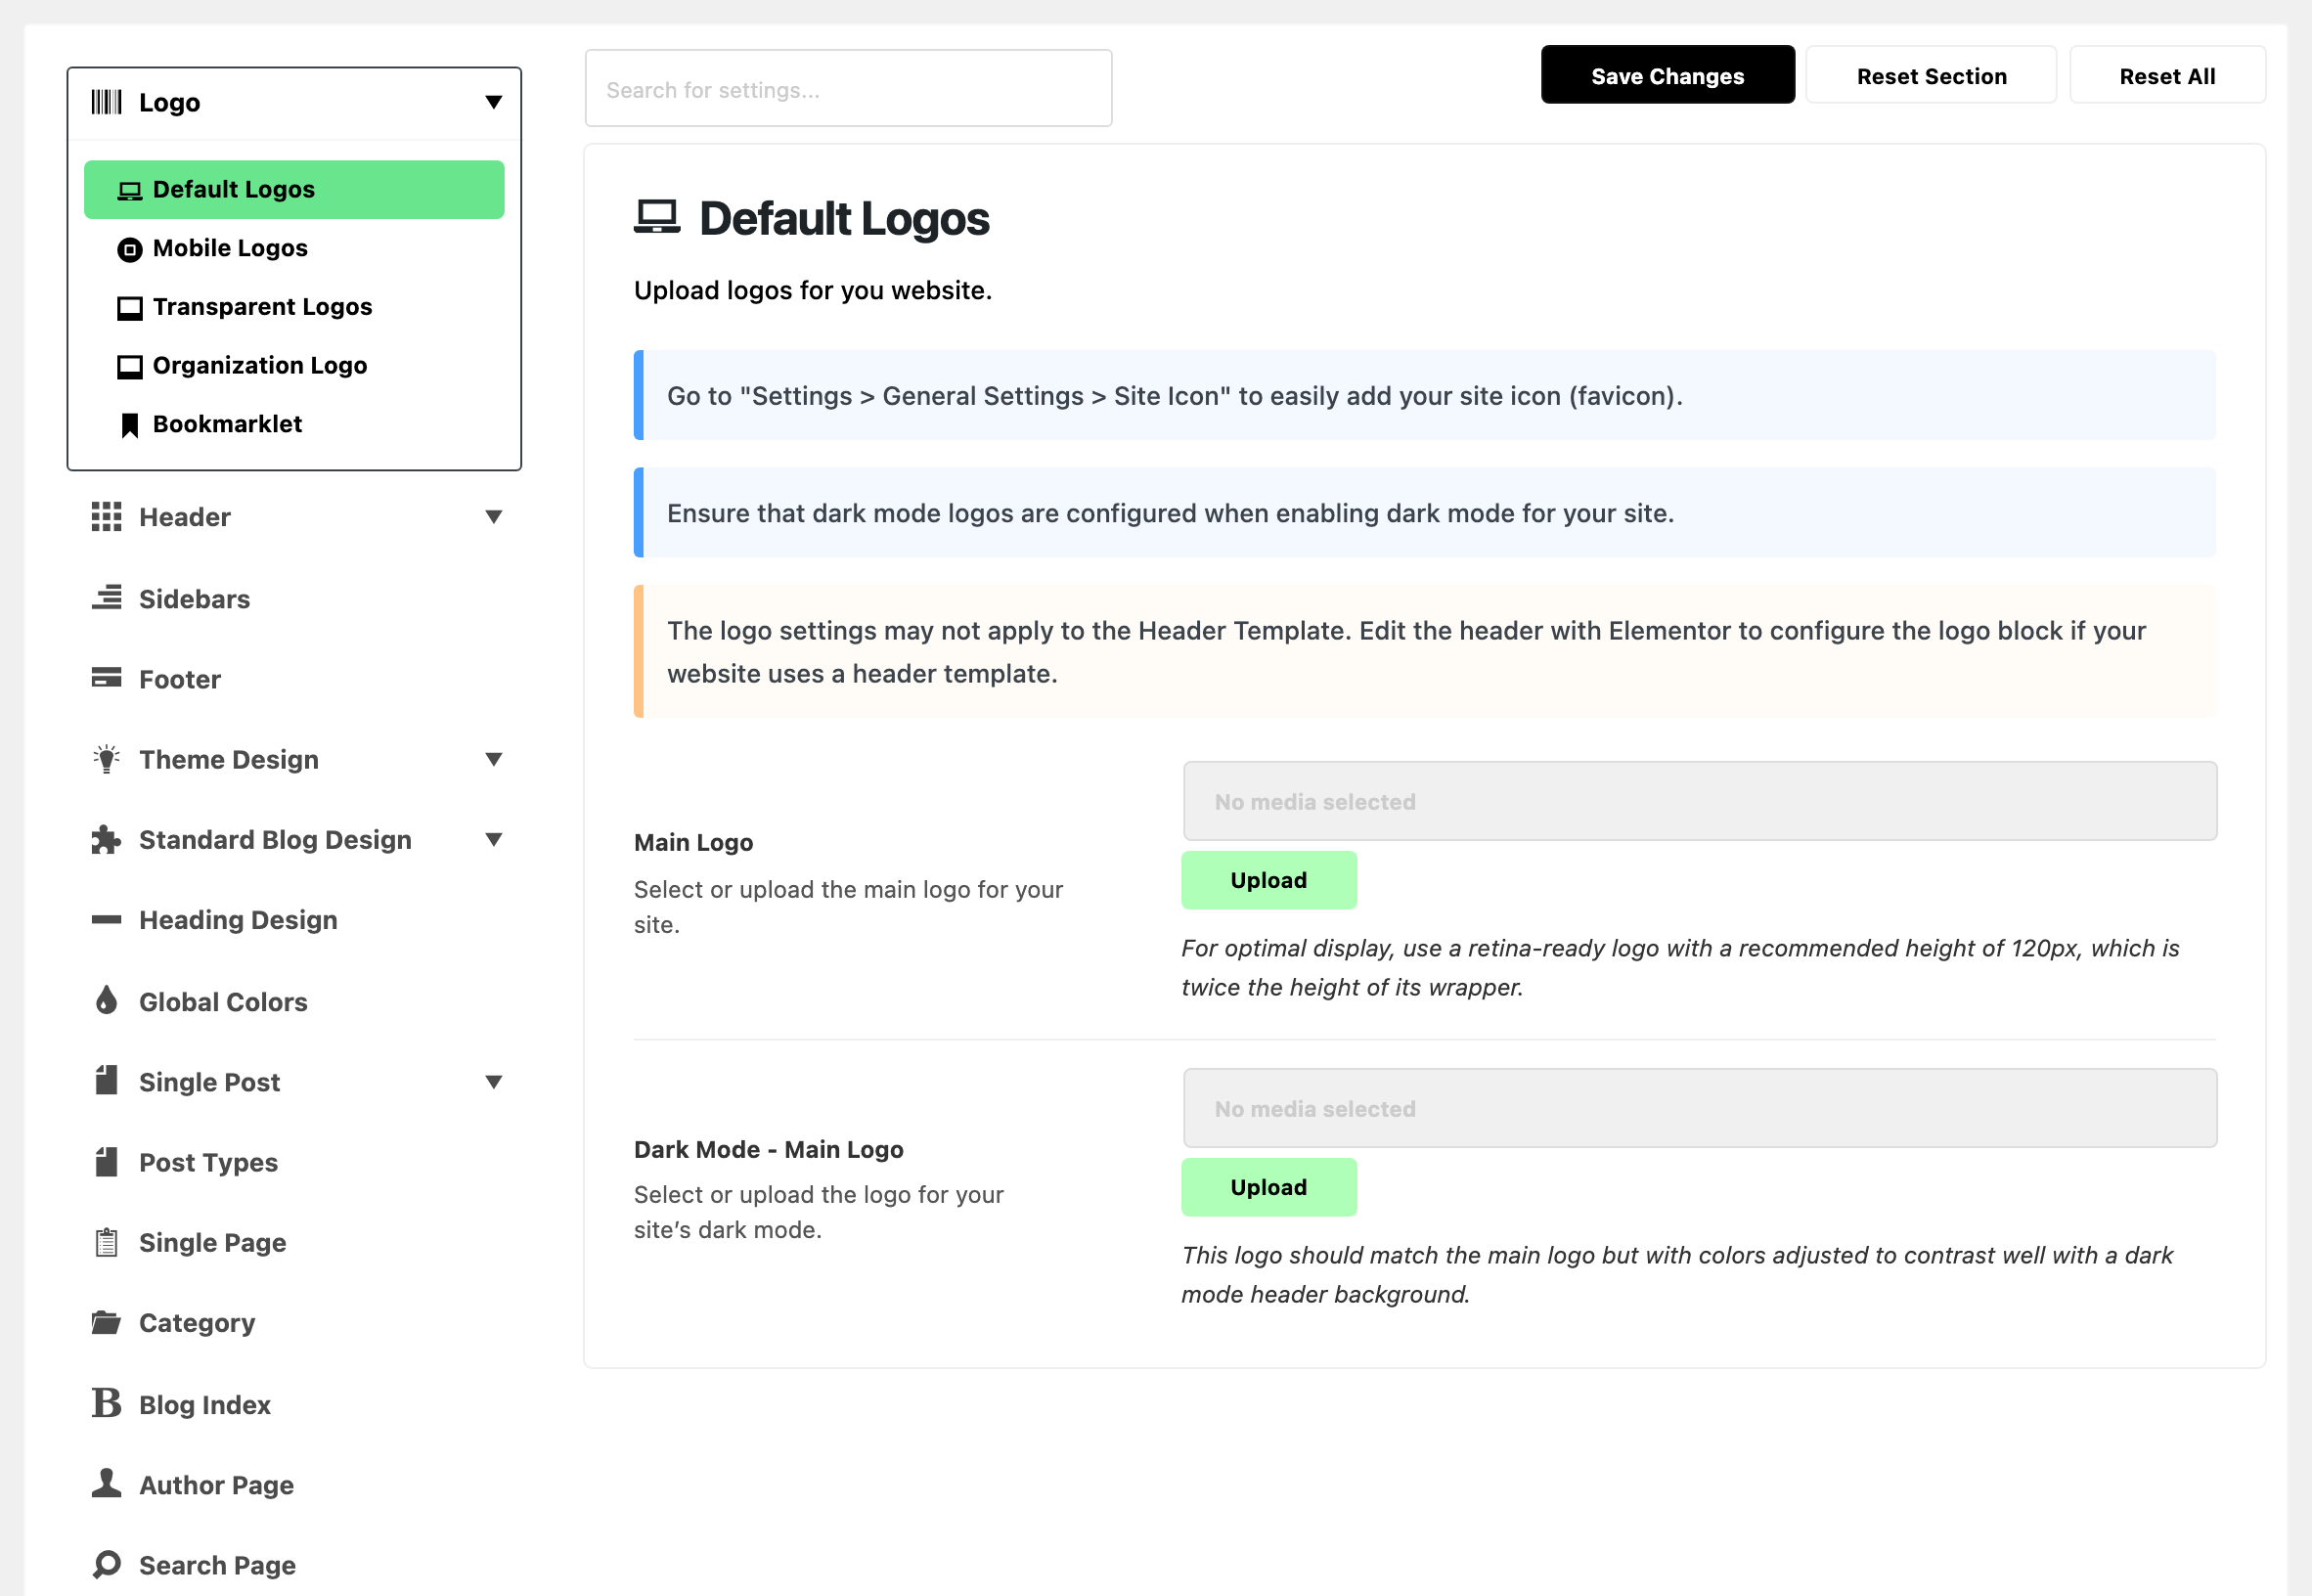The height and width of the screenshot is (1596, 2312).
Task: Click the Reset Section button
Action: (x=1931, y=75)
